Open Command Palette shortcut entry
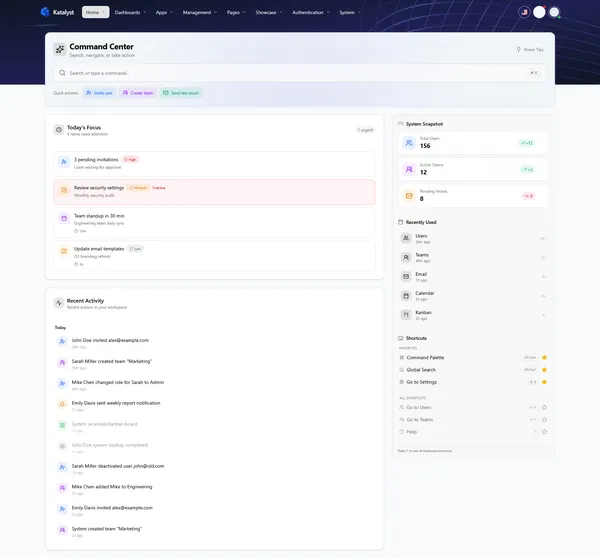Viewport: 600px width, 558px height. 473,357
